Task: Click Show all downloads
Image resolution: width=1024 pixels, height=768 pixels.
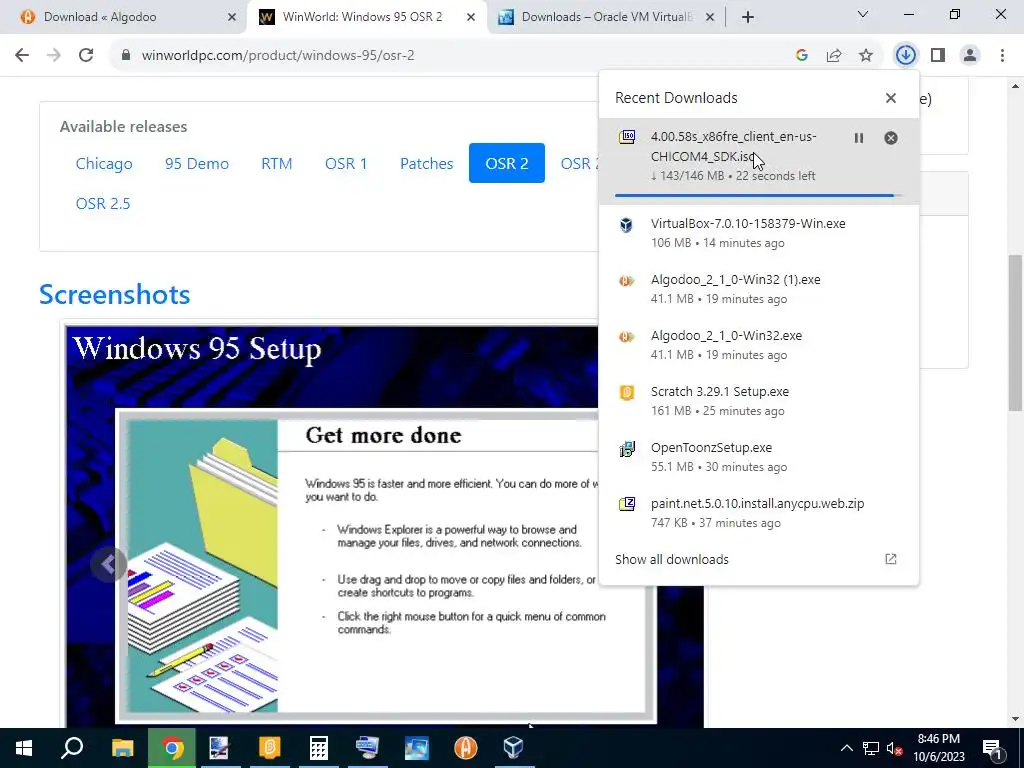Action: (x=671, y=559)
